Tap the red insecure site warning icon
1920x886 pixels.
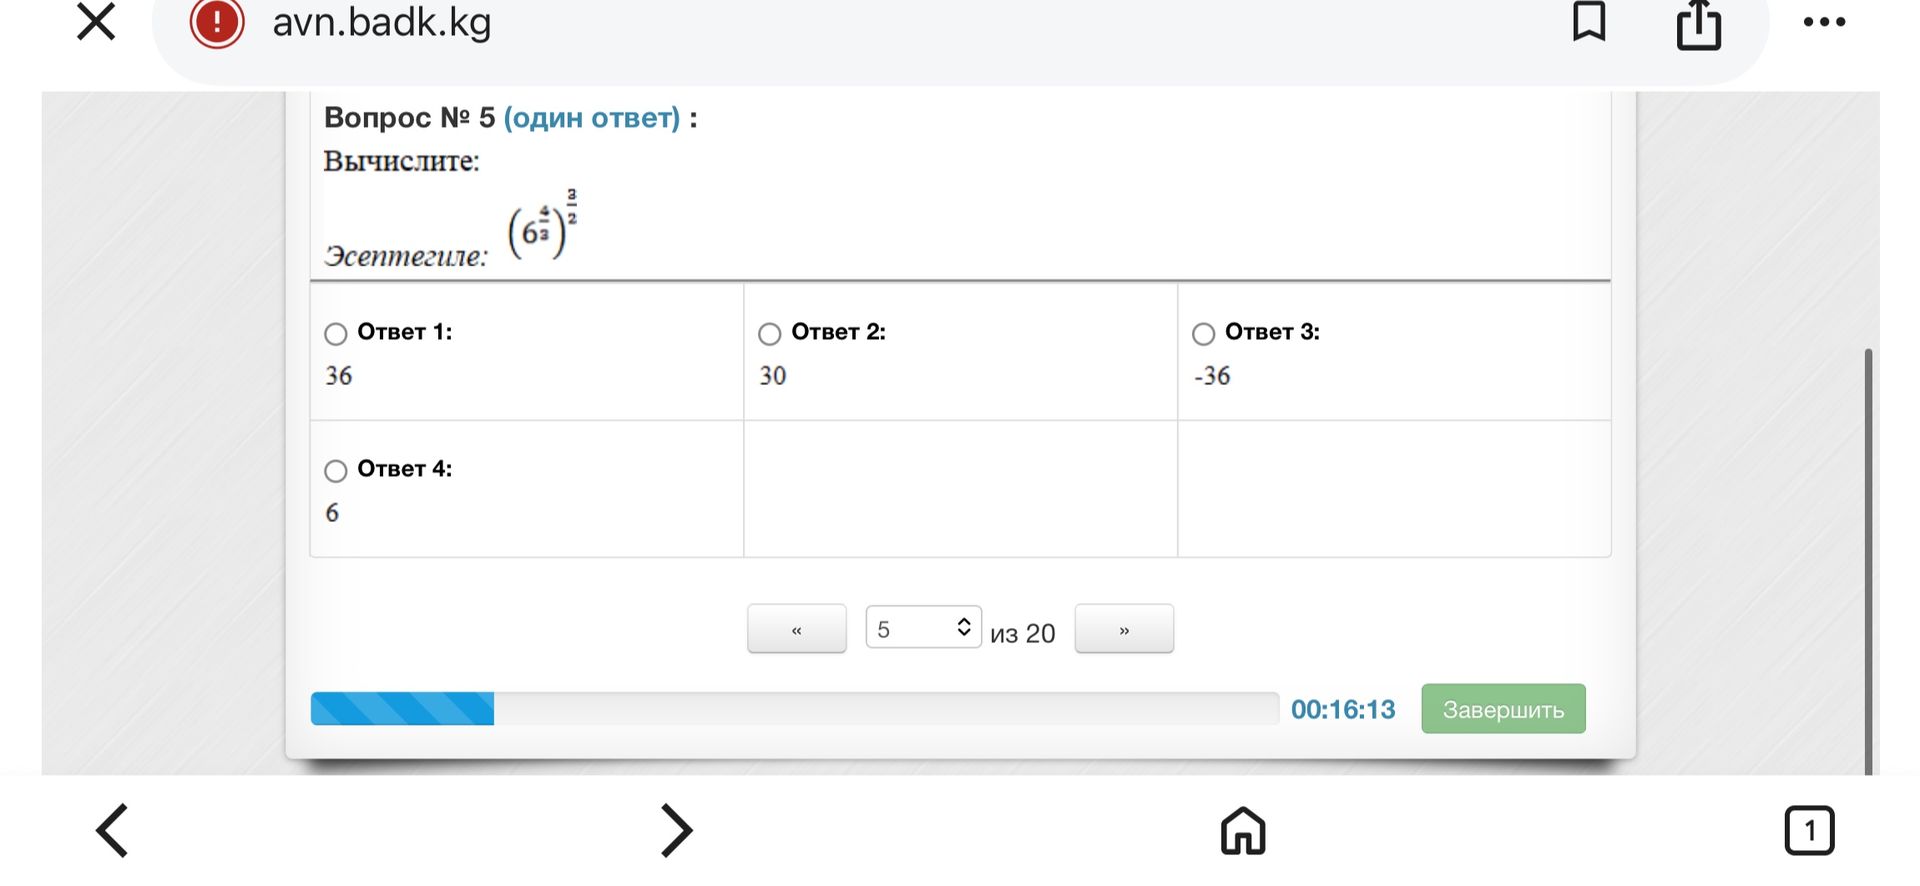click(x=217, y=22)
